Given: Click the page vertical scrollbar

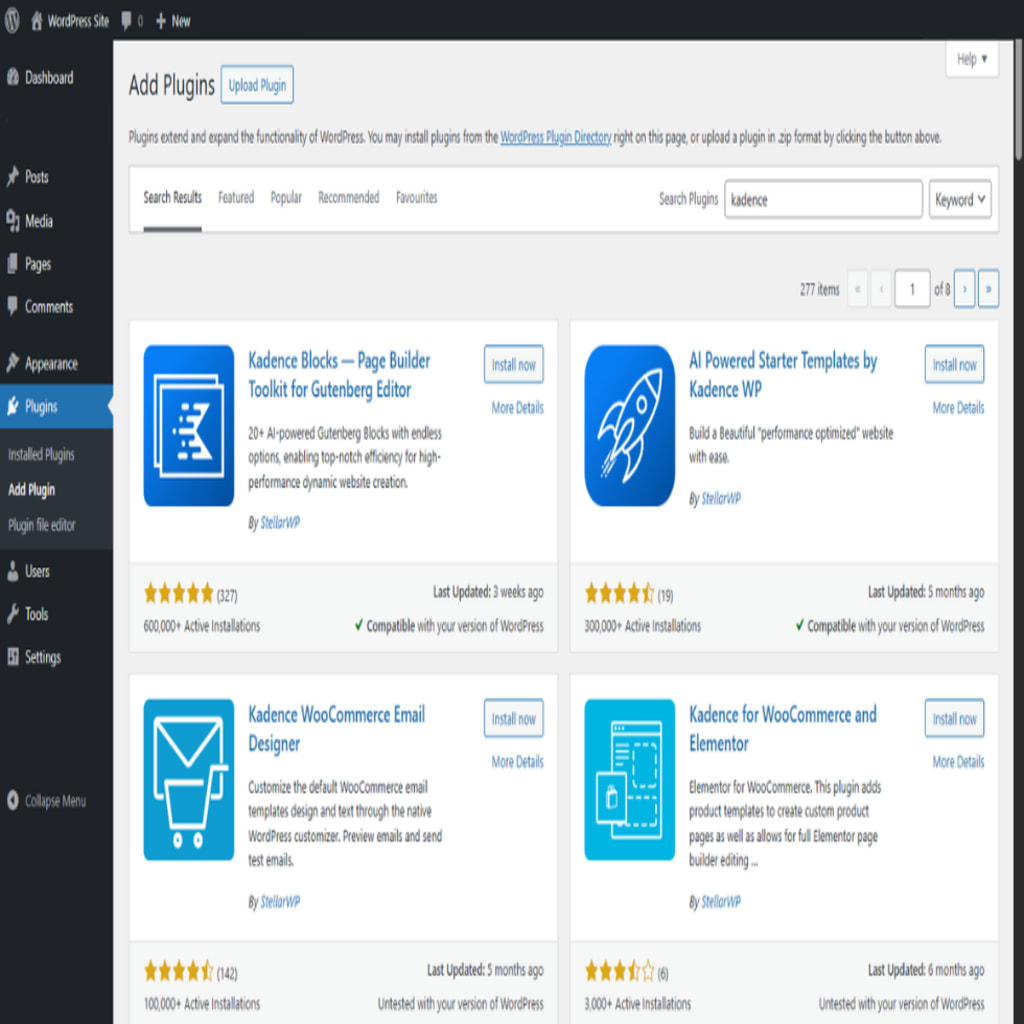Looking at the screenshot, I should coord(1018,98).
